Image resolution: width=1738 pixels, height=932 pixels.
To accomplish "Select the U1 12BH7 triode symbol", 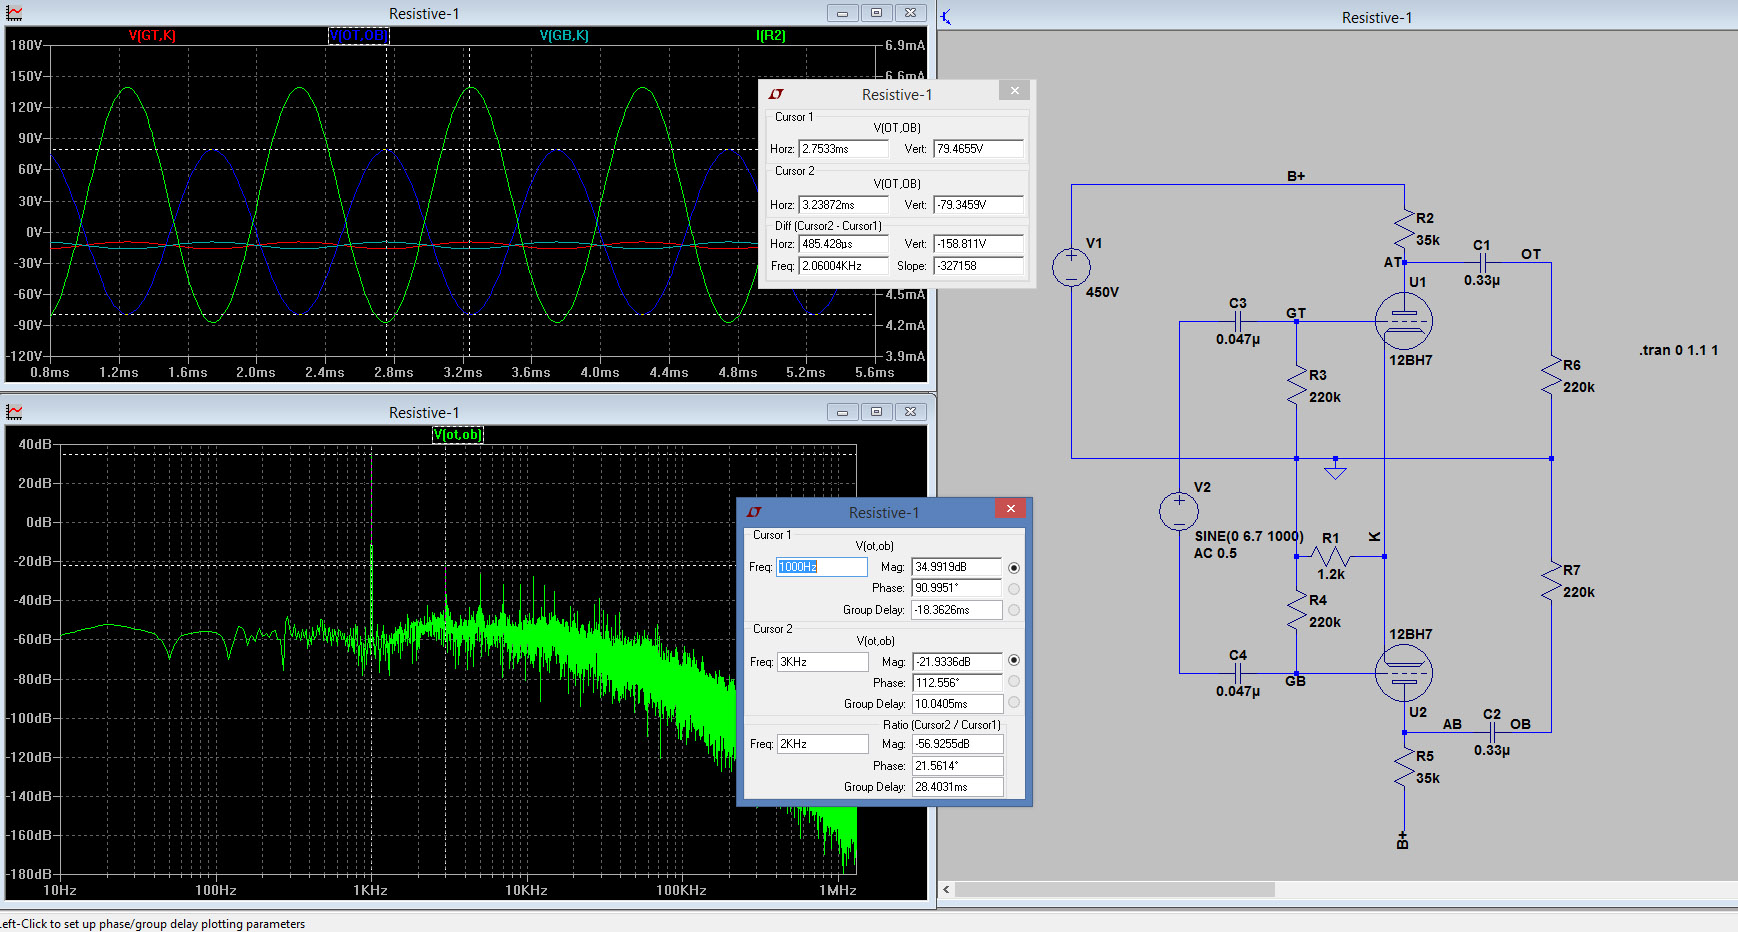I will (x=1404, y=321).
